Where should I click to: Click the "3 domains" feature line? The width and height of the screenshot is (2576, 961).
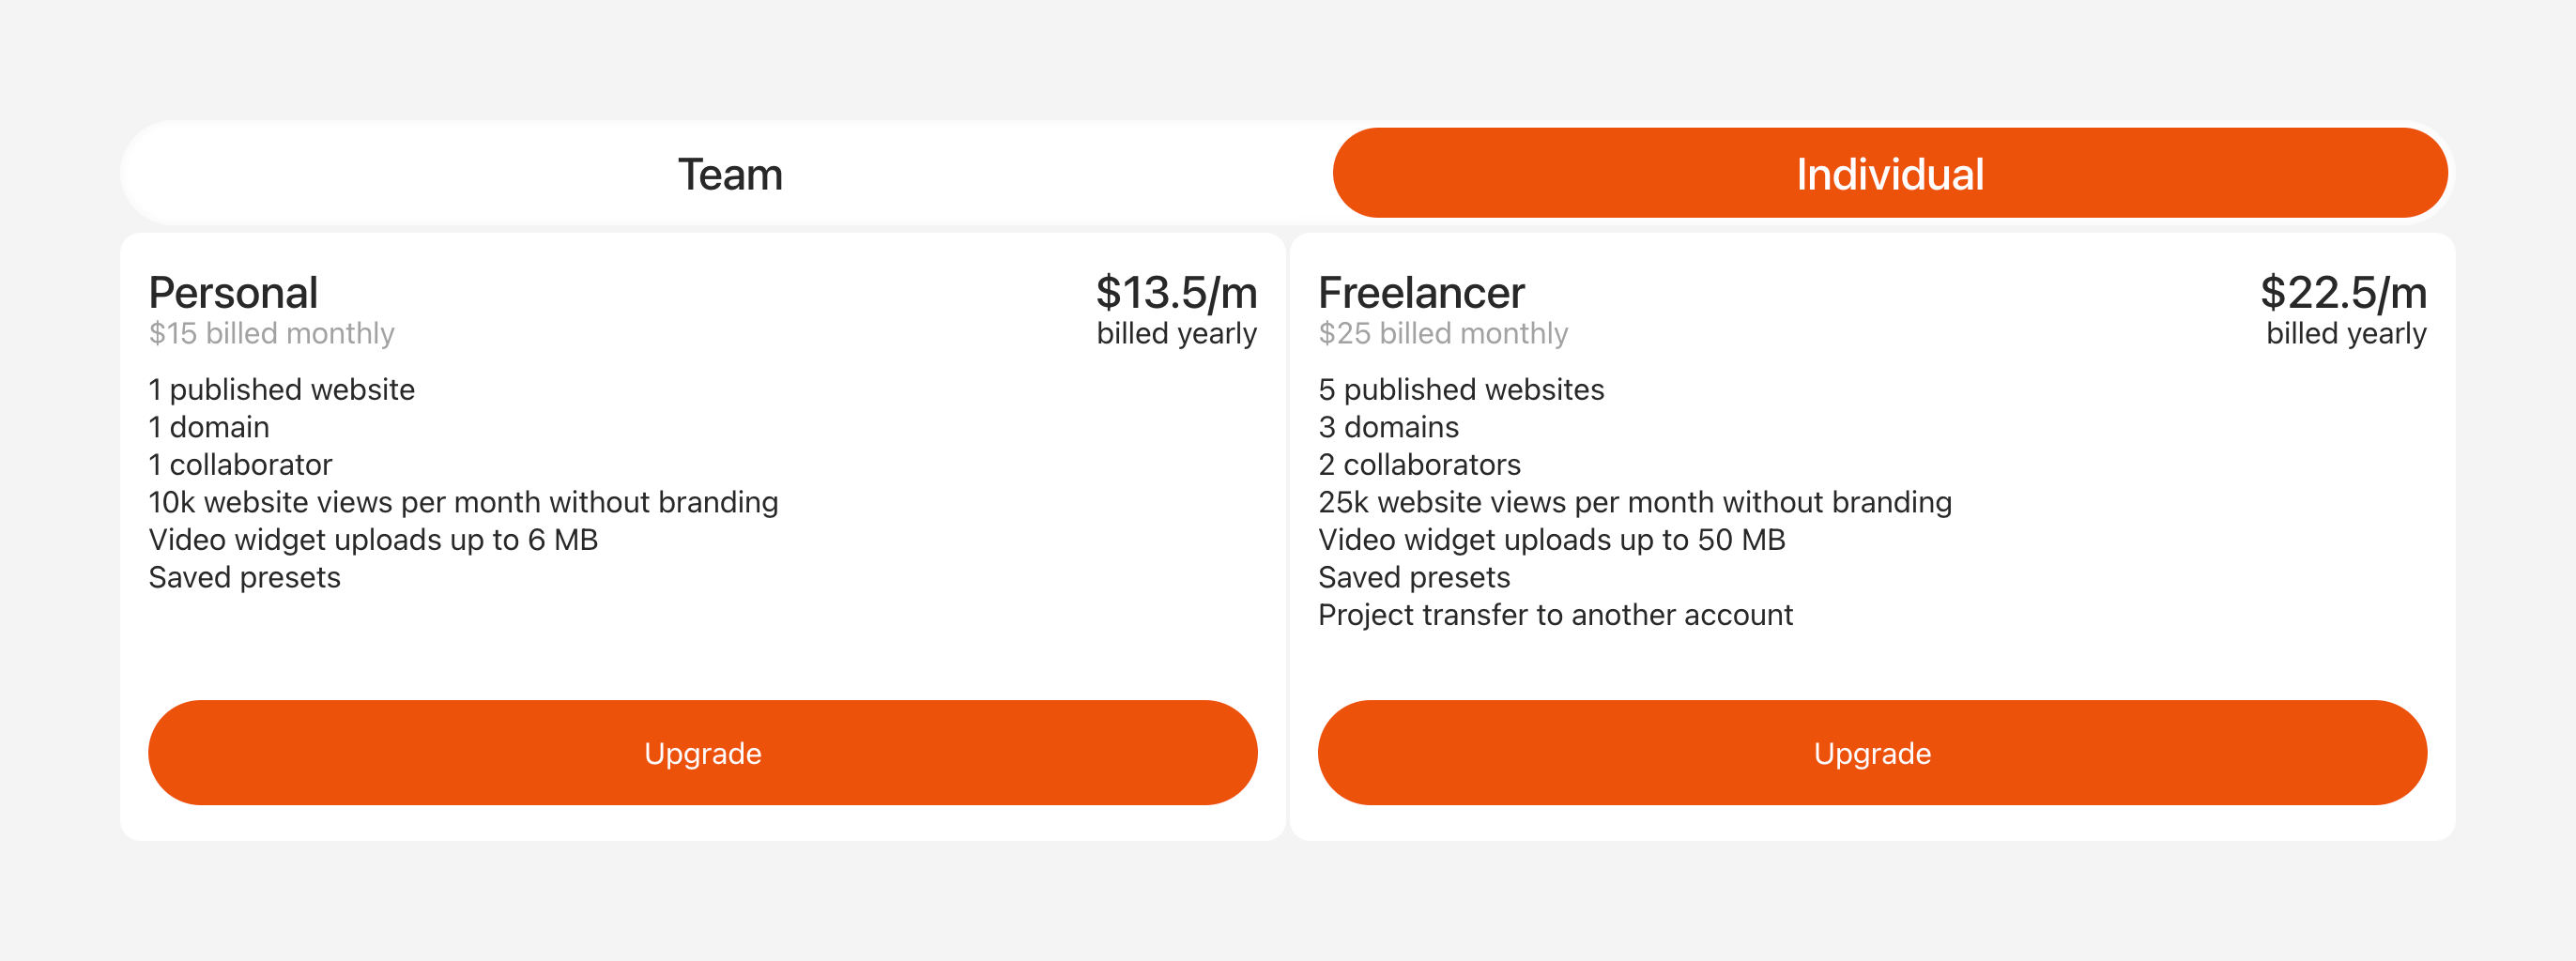click(1388, 428)
